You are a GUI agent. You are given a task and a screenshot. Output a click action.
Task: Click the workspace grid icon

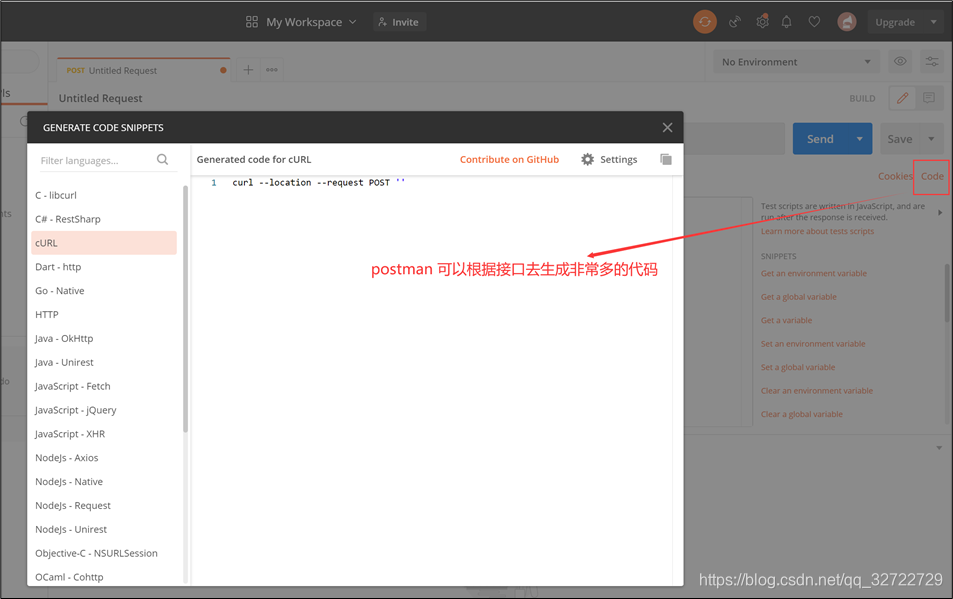point(252,22)
